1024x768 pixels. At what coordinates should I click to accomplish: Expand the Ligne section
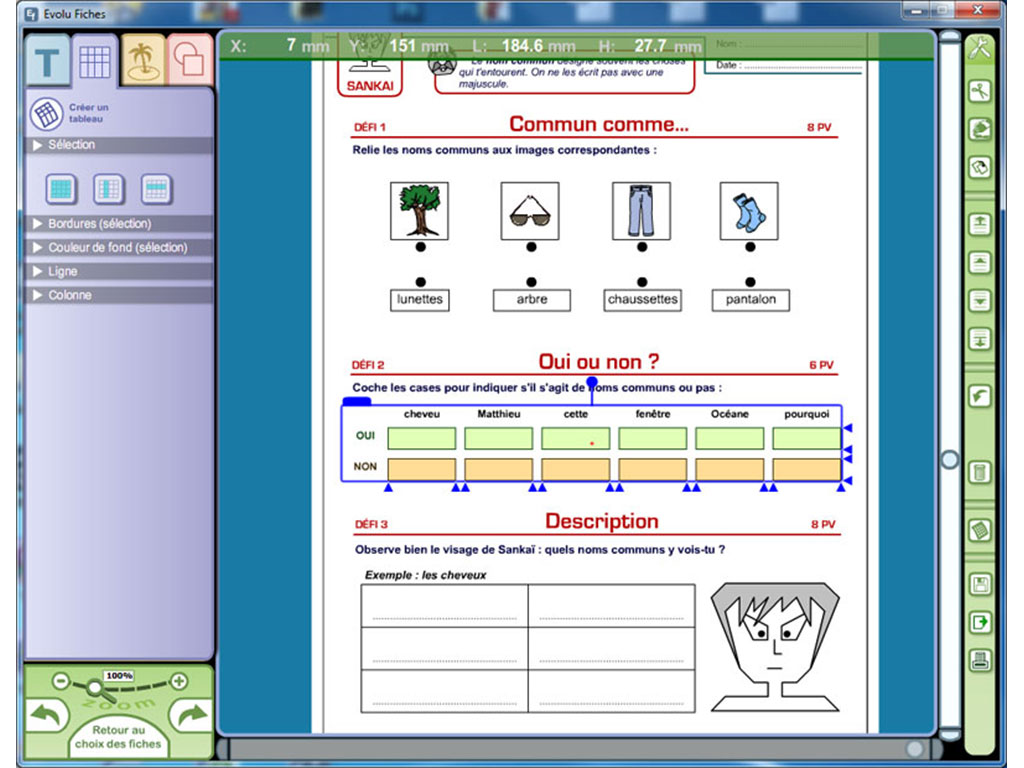pyautogui.click(x=118, y=271)
